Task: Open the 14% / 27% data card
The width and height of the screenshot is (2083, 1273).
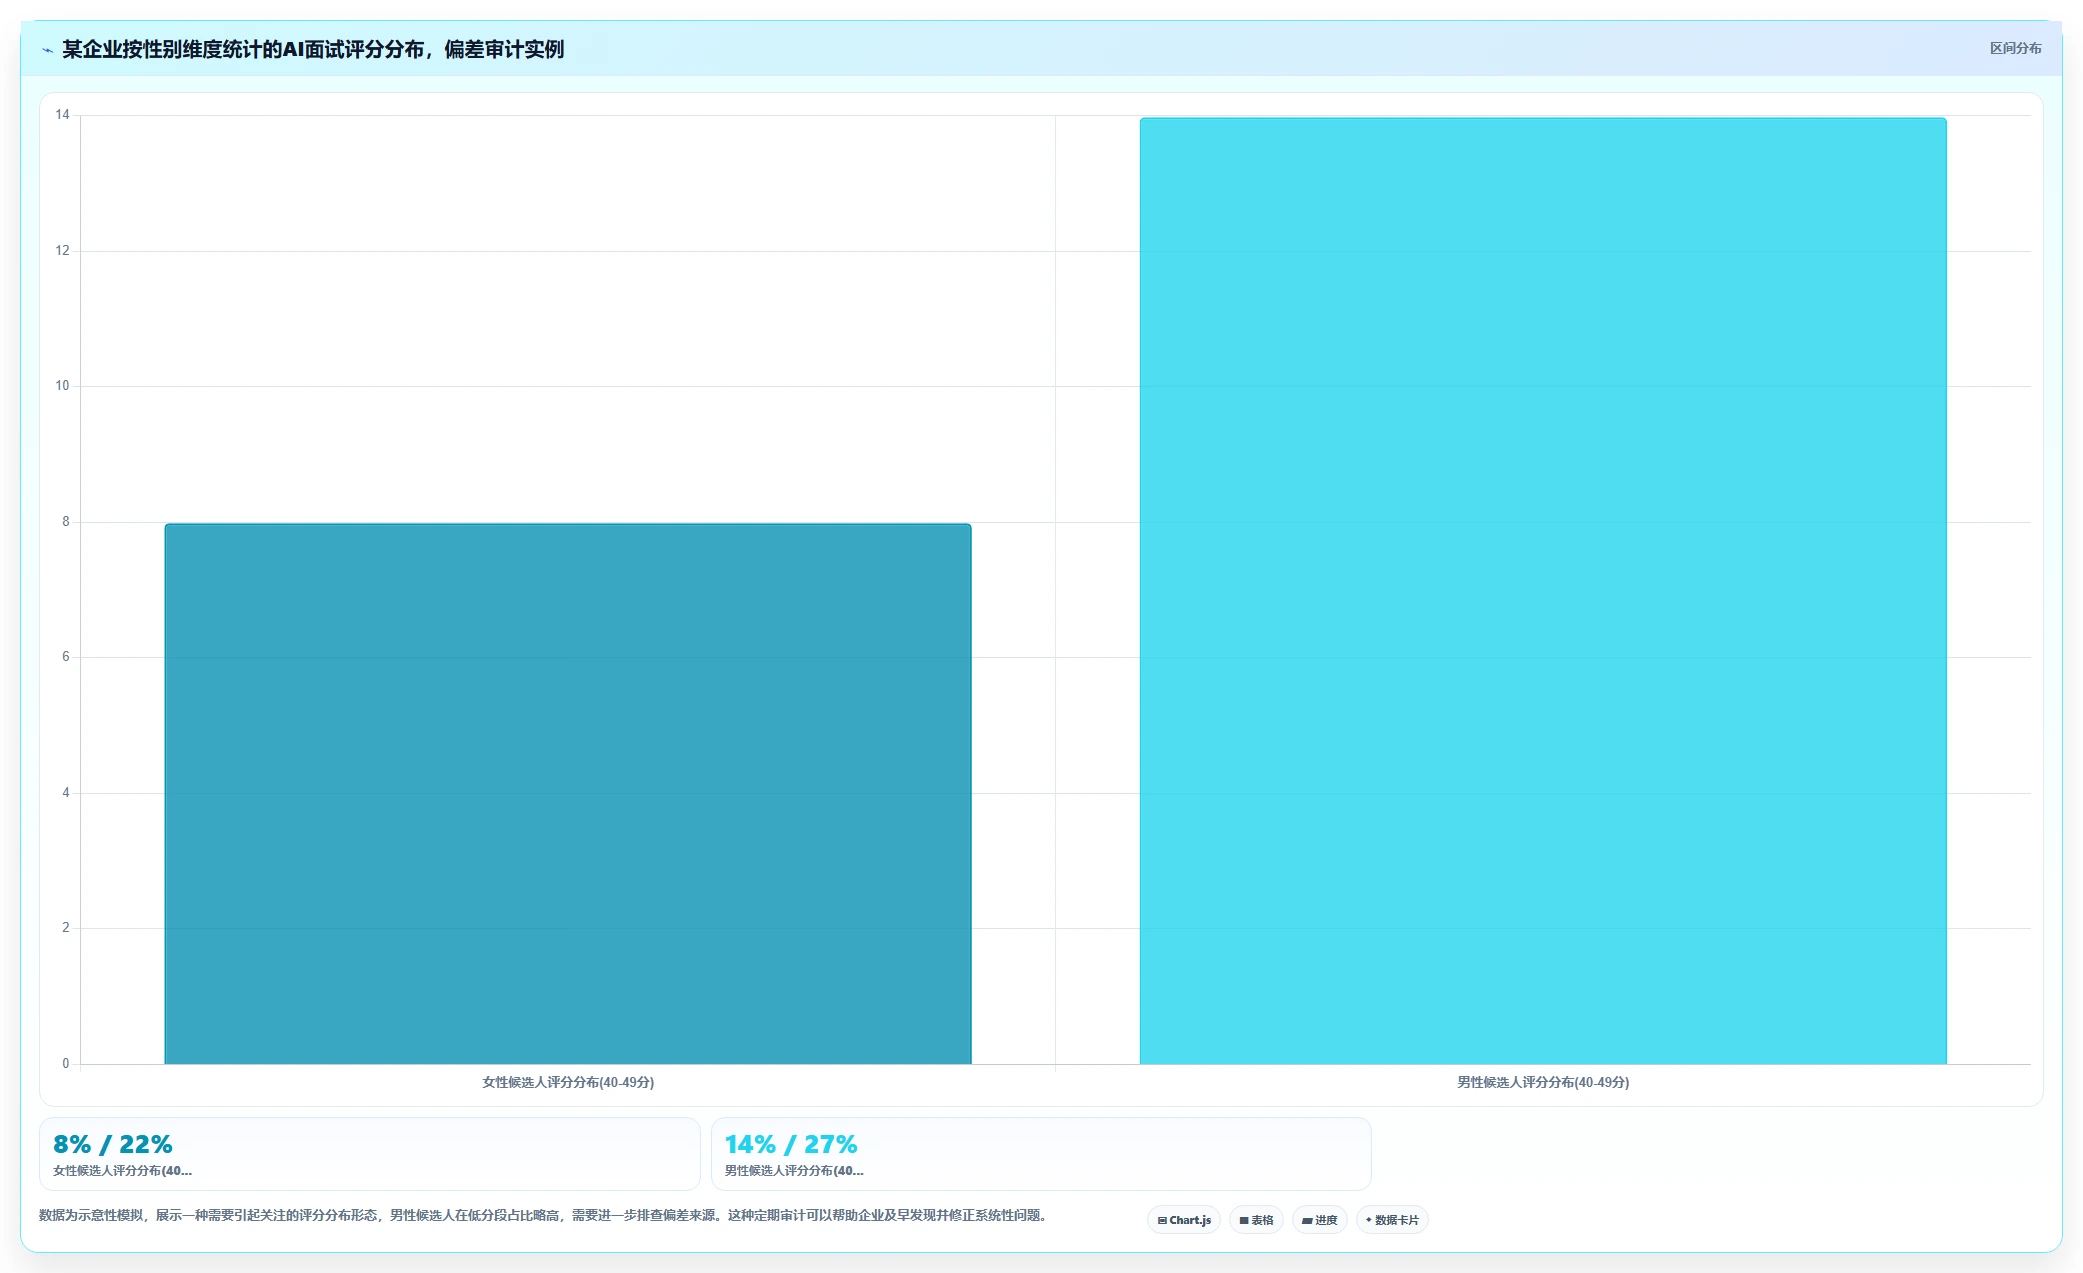Action: pos(1041,1154)
